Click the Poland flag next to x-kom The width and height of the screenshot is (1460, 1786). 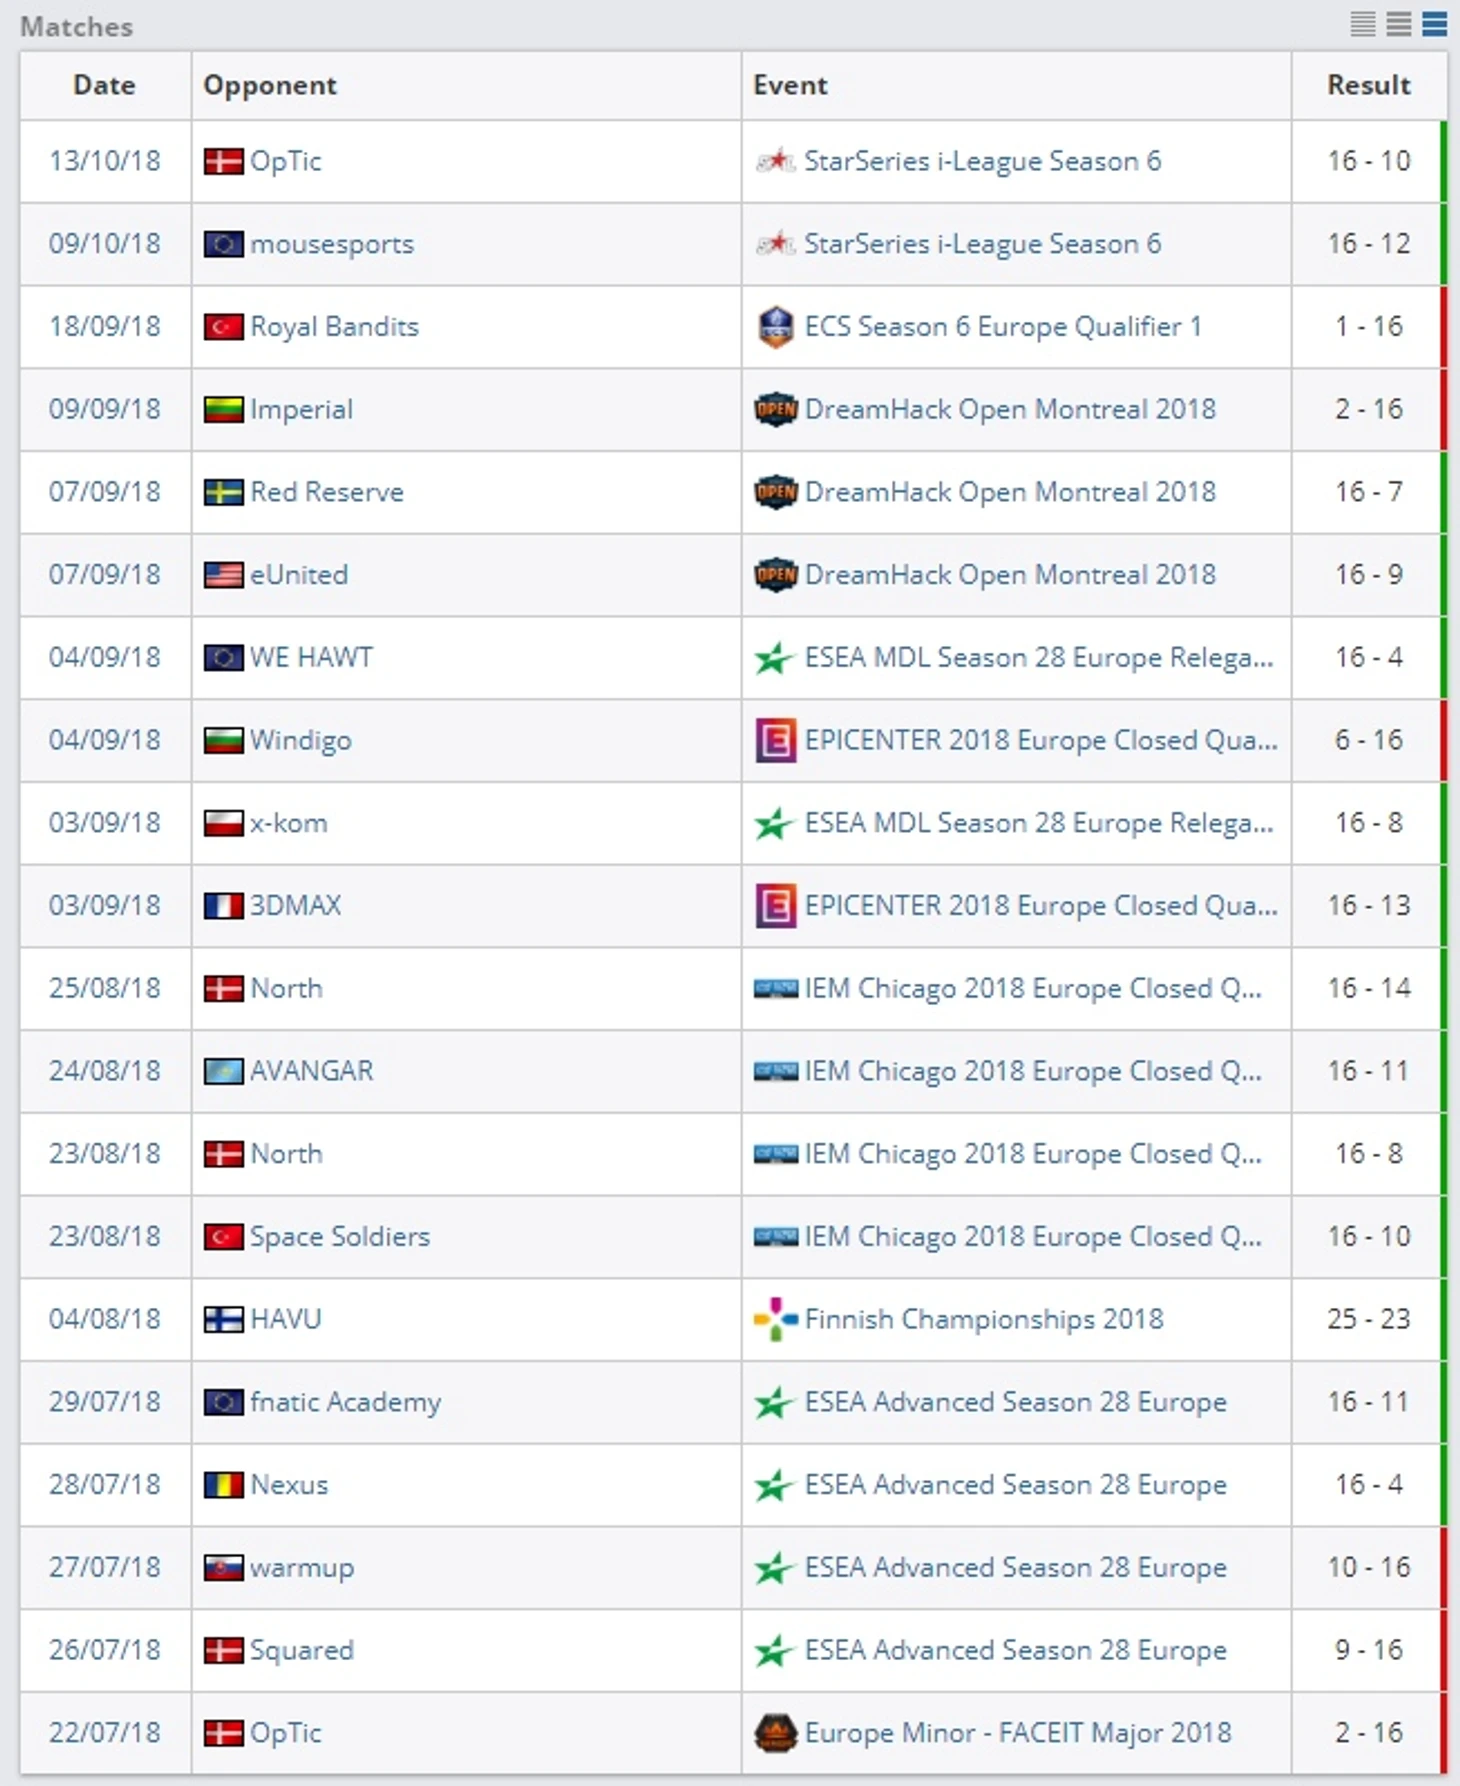pos(223,824)
